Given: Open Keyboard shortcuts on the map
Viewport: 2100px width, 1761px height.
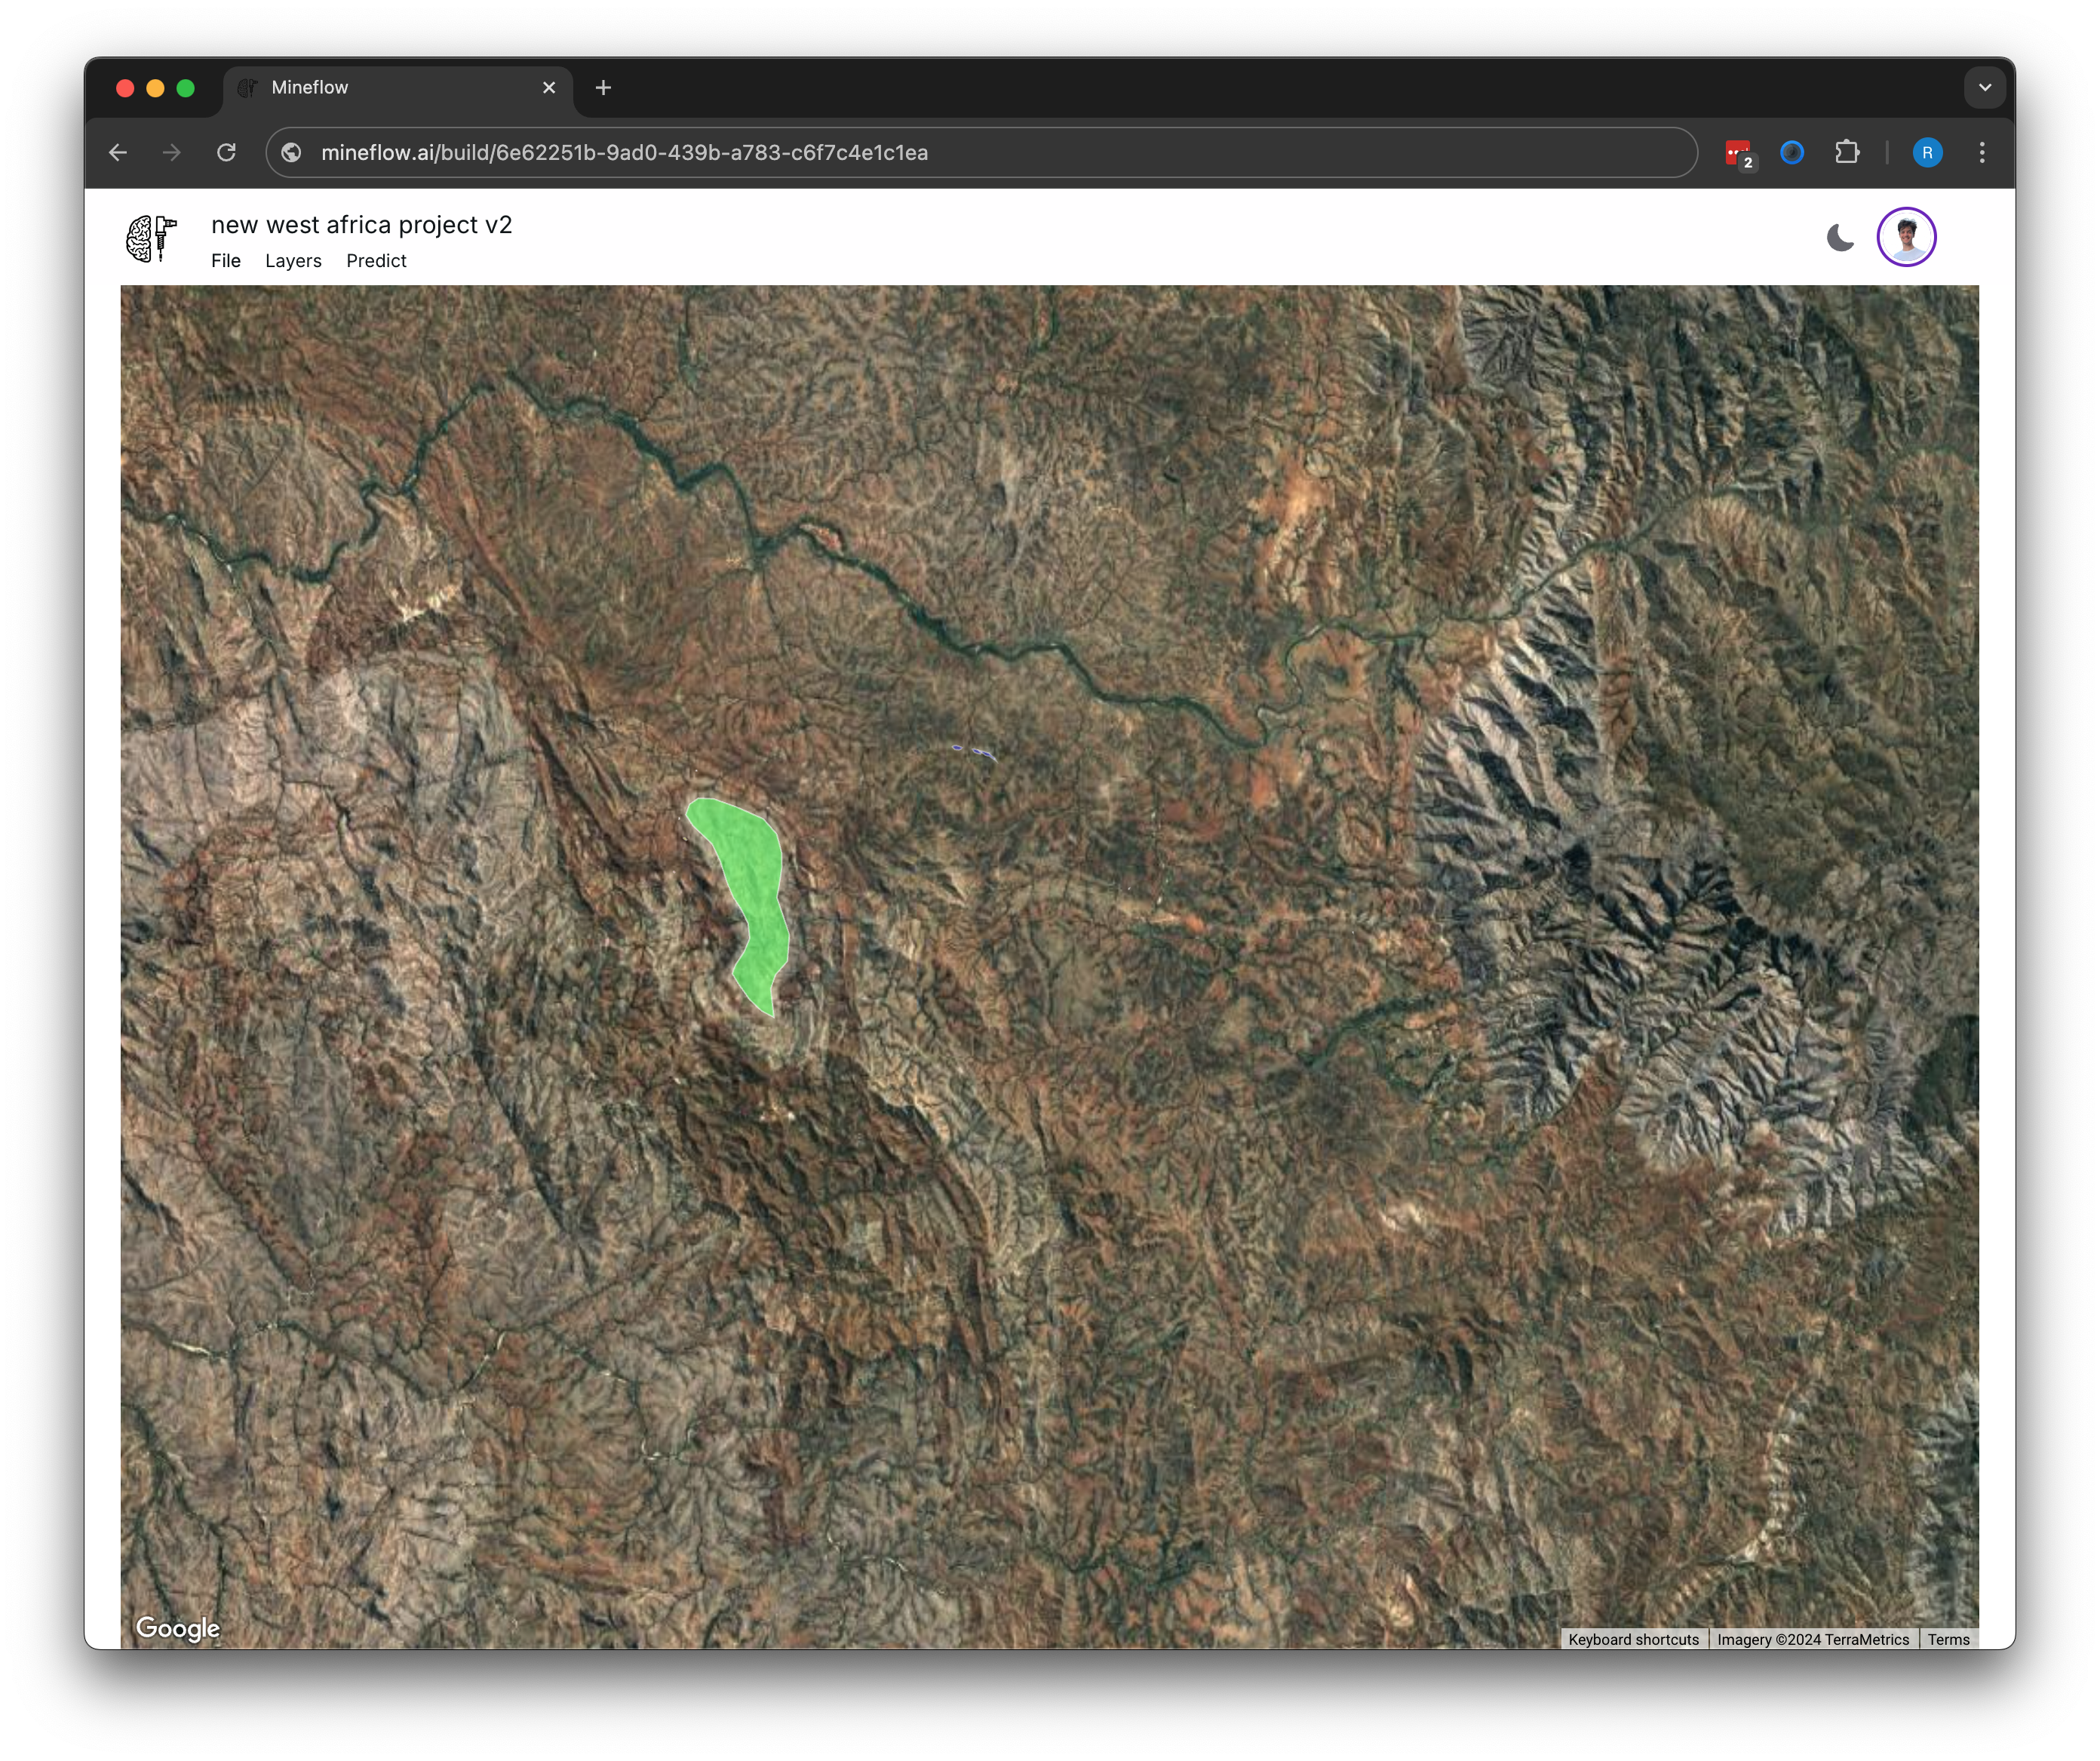Looking at the screenshot, I should (1633, 1639).
